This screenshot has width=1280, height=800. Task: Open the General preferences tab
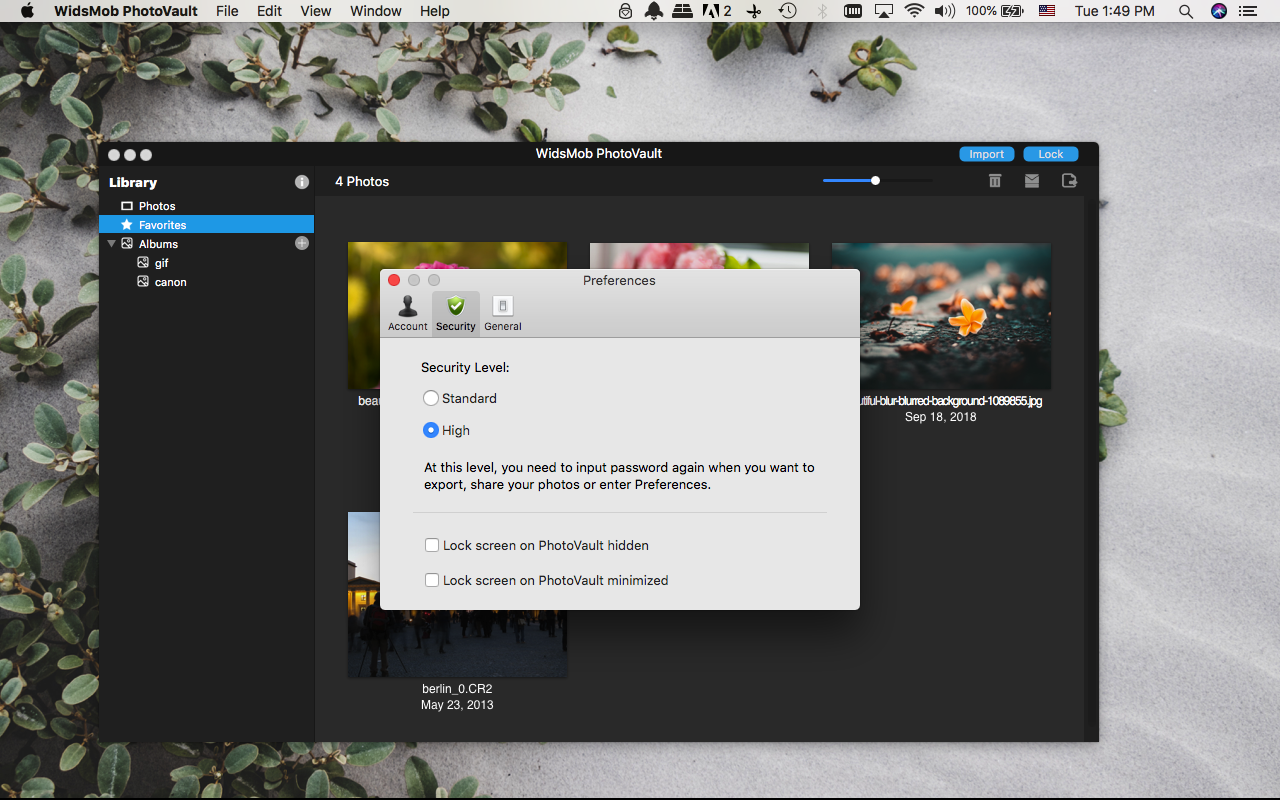[503, 313]
